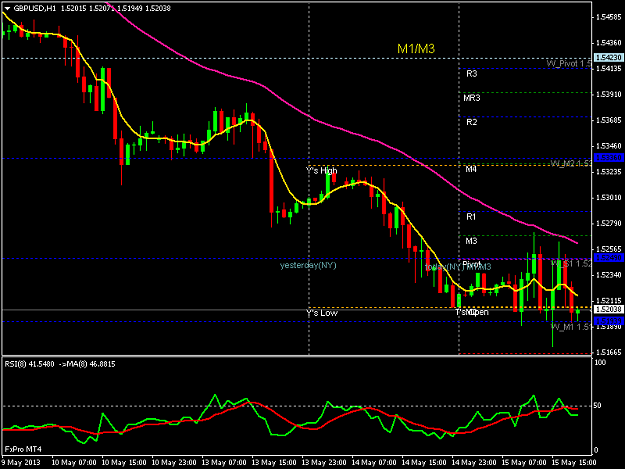The image size is (625, 469).
Task: Click the 14 May 07:00 time label
Action: coord(374,463)
